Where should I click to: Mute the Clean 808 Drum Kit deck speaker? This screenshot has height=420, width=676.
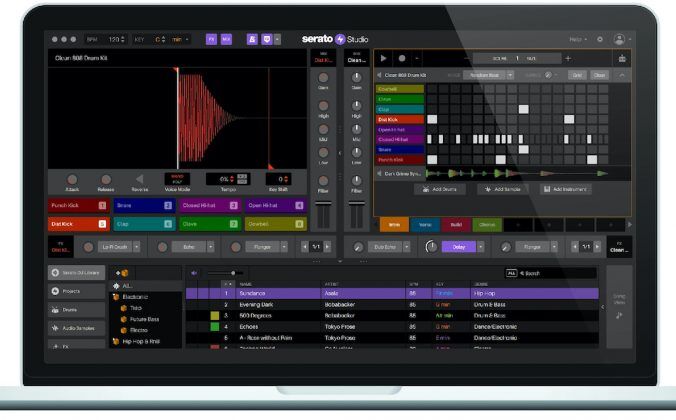click(x=379, y=75)
